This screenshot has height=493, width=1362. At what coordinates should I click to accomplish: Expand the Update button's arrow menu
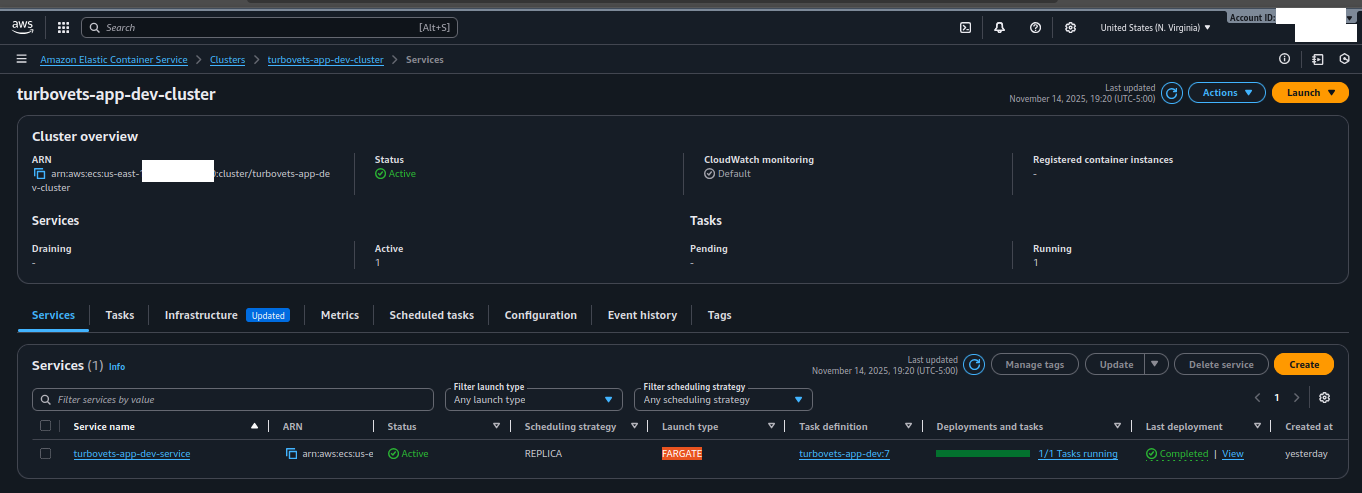(x=1156, y=365)
